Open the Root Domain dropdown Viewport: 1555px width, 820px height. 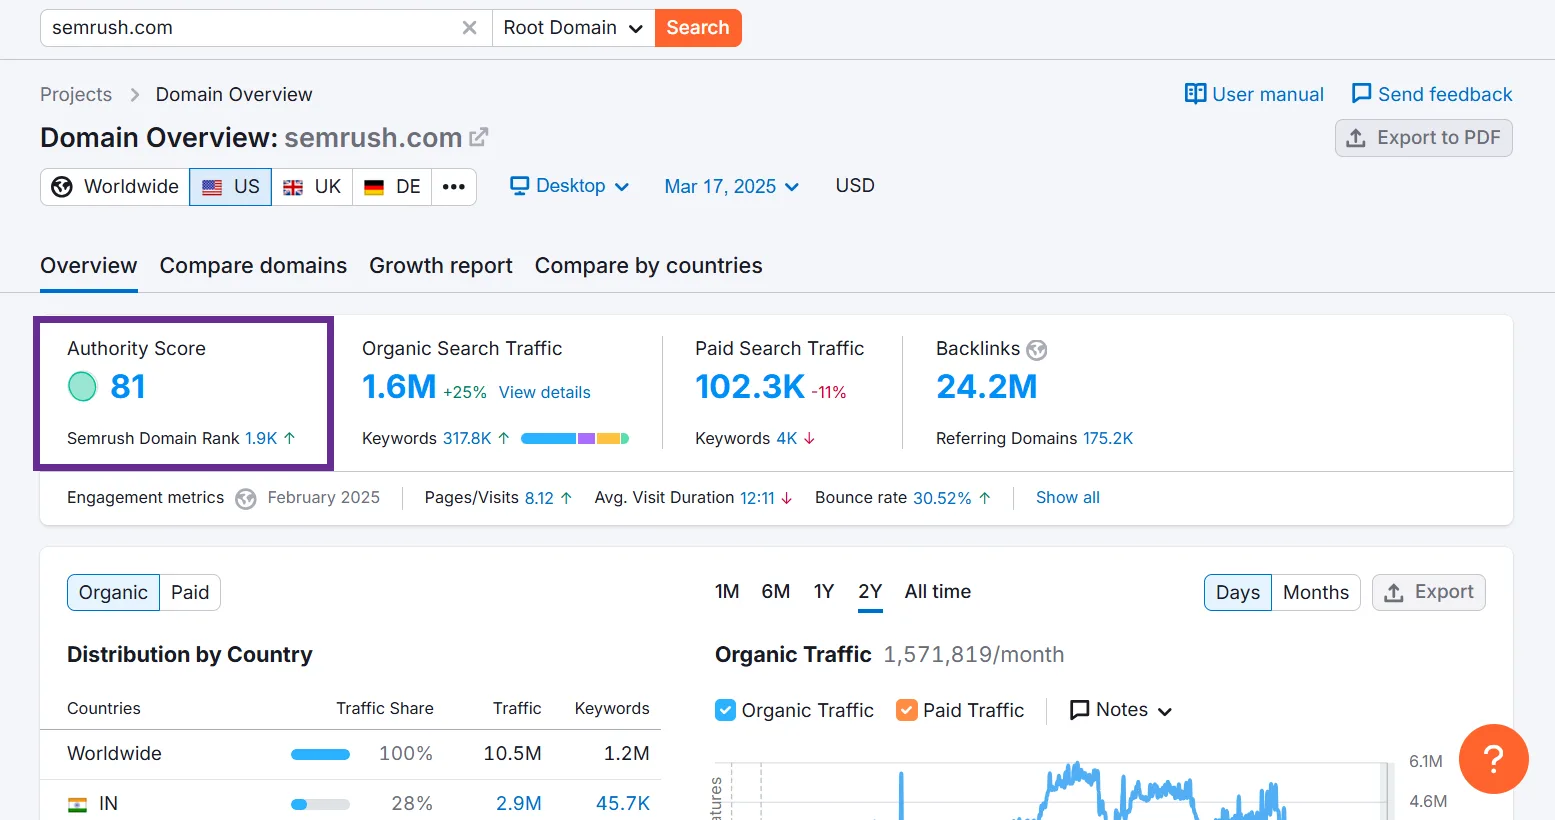pos(573,28)
